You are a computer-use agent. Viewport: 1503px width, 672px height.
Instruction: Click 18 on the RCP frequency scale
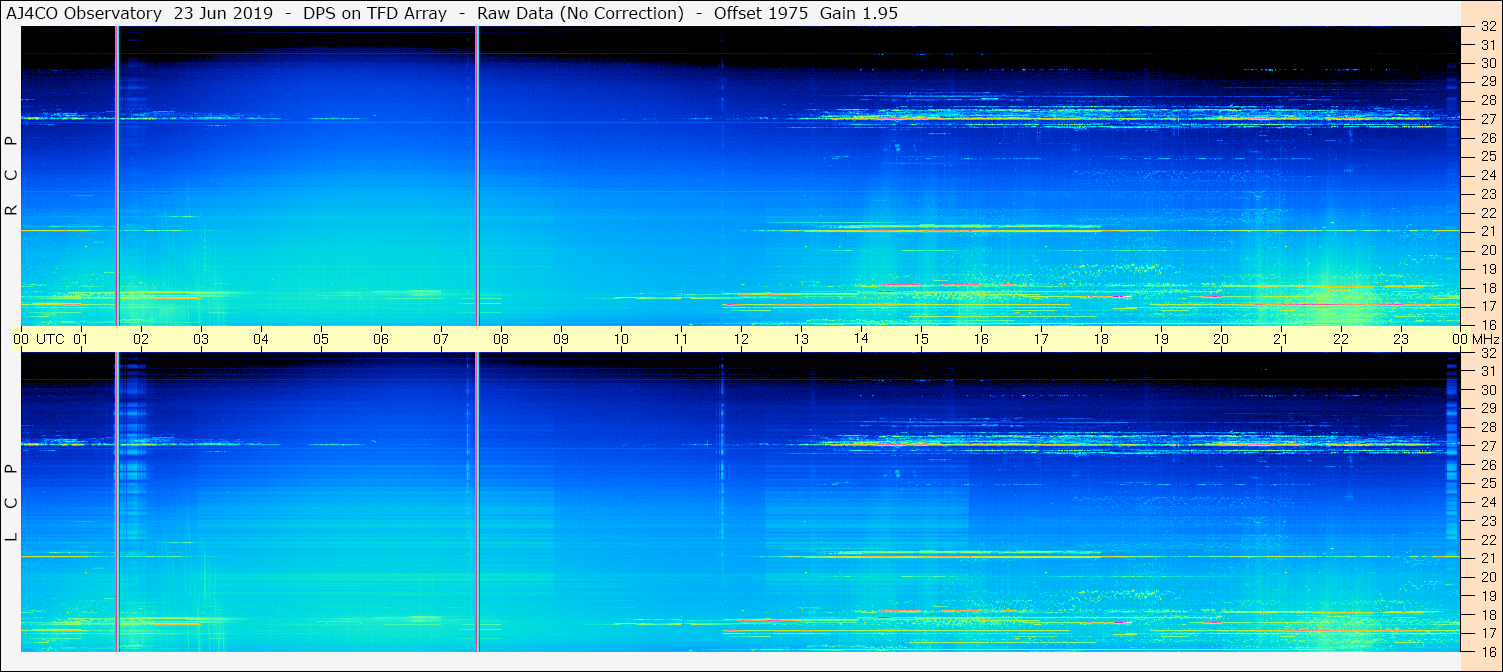(x=1488, y=287)
